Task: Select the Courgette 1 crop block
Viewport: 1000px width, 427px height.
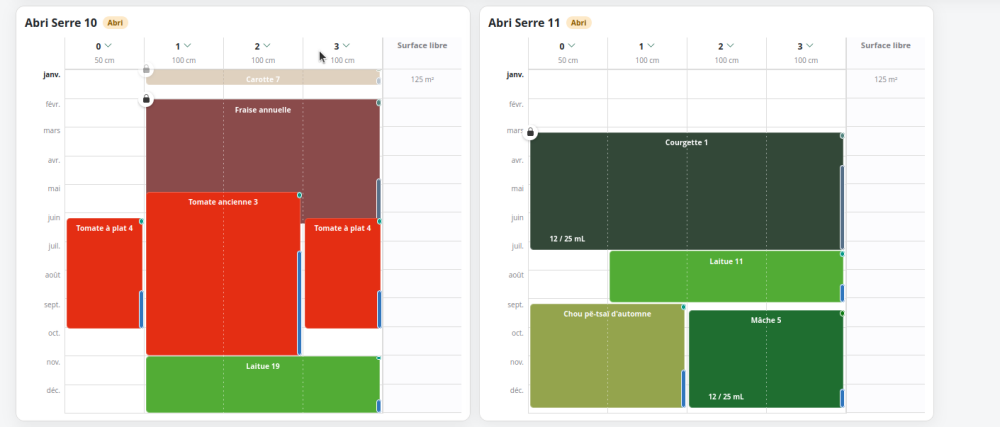Action: pyautogui.click(x=687, y=191)
